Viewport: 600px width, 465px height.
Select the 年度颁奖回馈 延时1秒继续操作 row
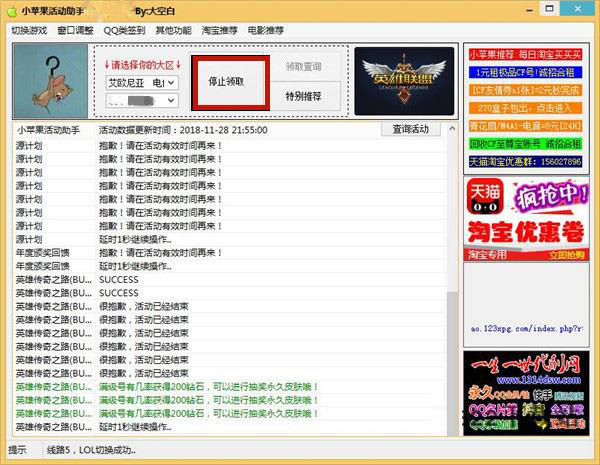[230, 266]
